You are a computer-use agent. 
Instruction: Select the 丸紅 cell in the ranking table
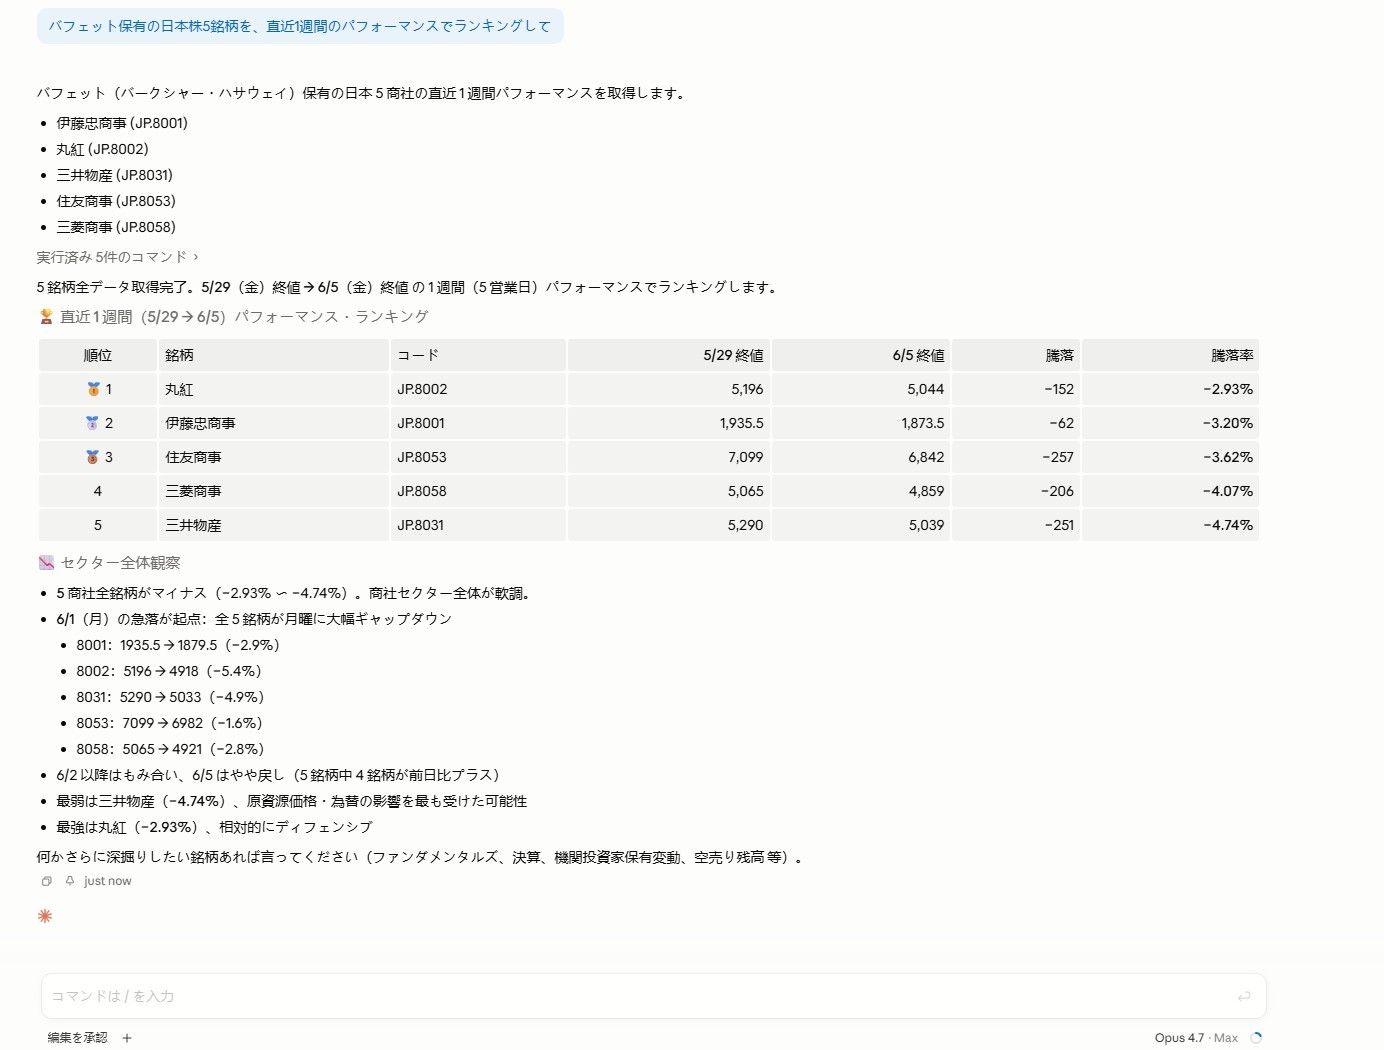(x=274, y=389)
